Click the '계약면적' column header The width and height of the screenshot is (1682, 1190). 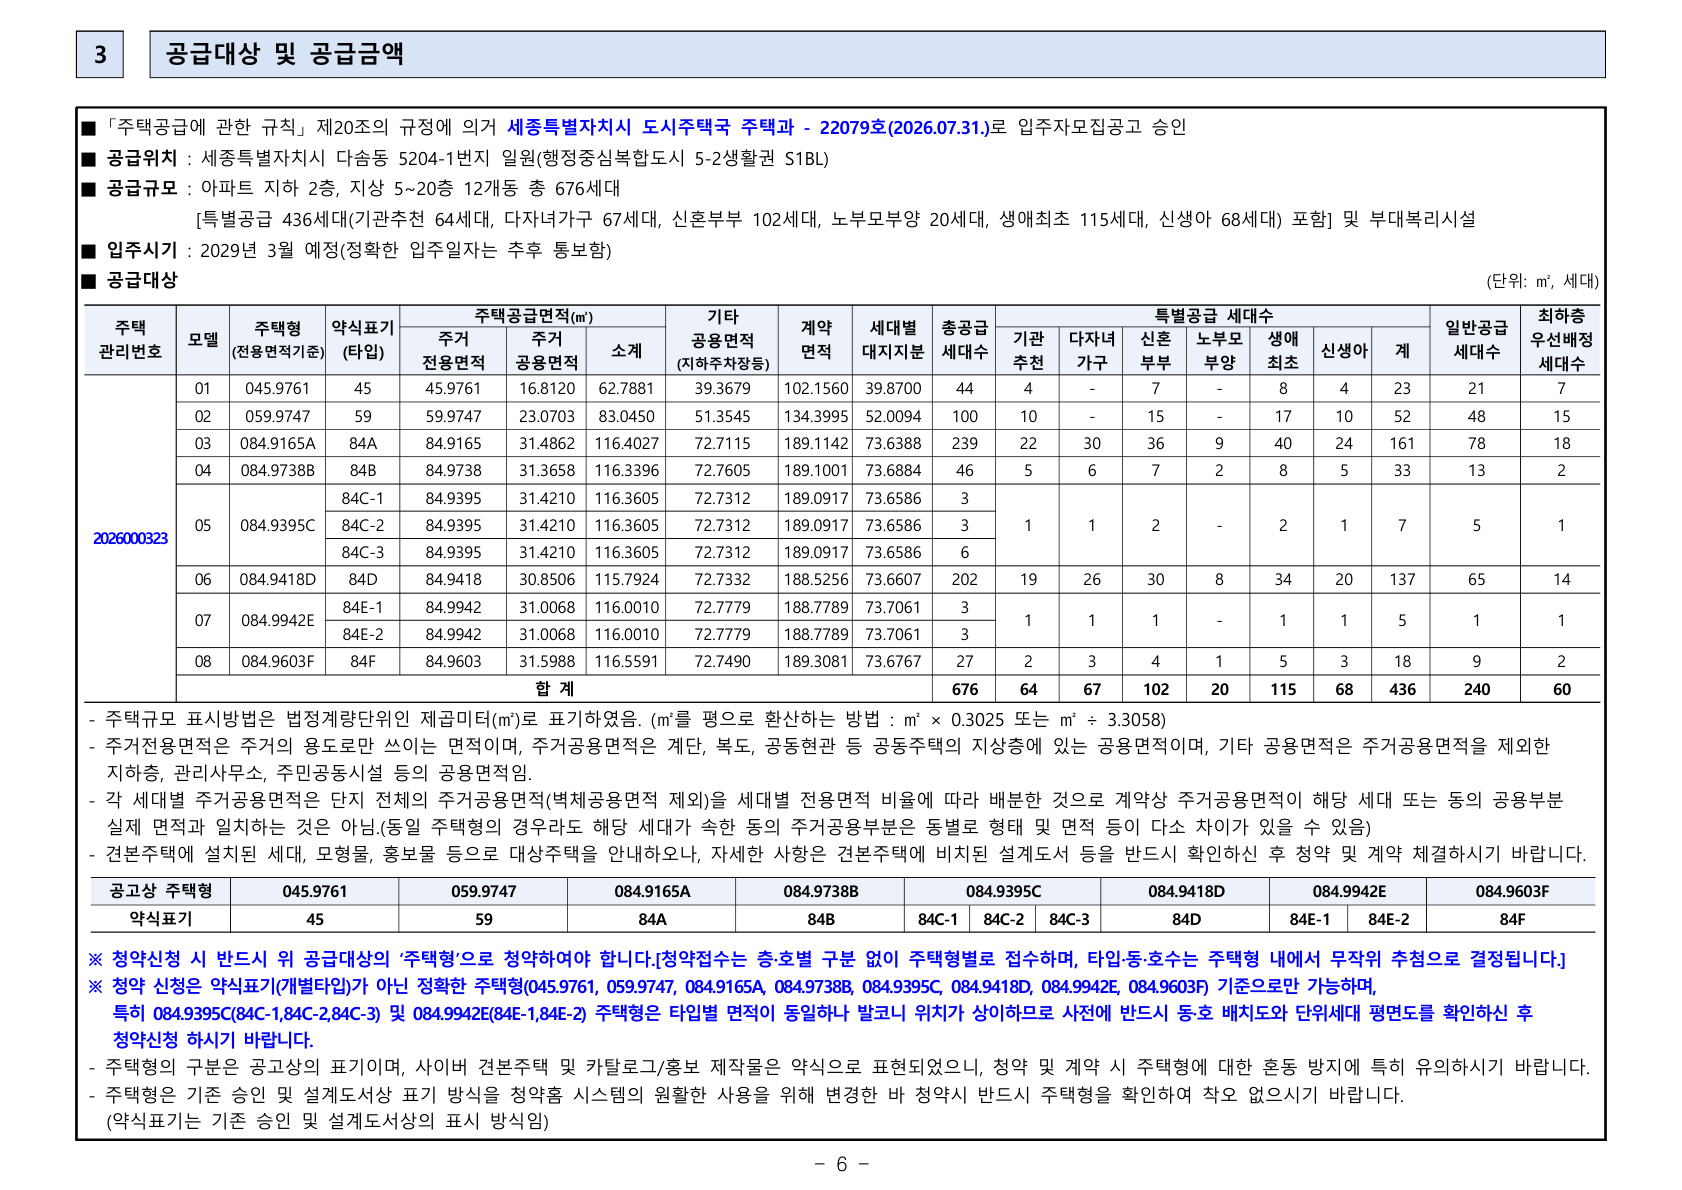[x=816, y=340]
